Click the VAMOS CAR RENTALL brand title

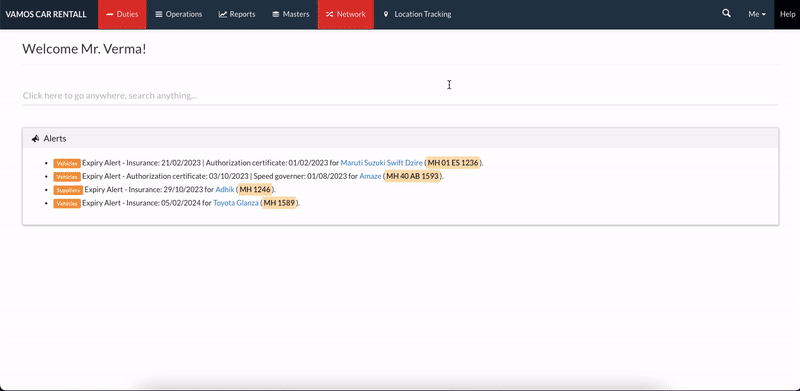[x=46, y=14]
